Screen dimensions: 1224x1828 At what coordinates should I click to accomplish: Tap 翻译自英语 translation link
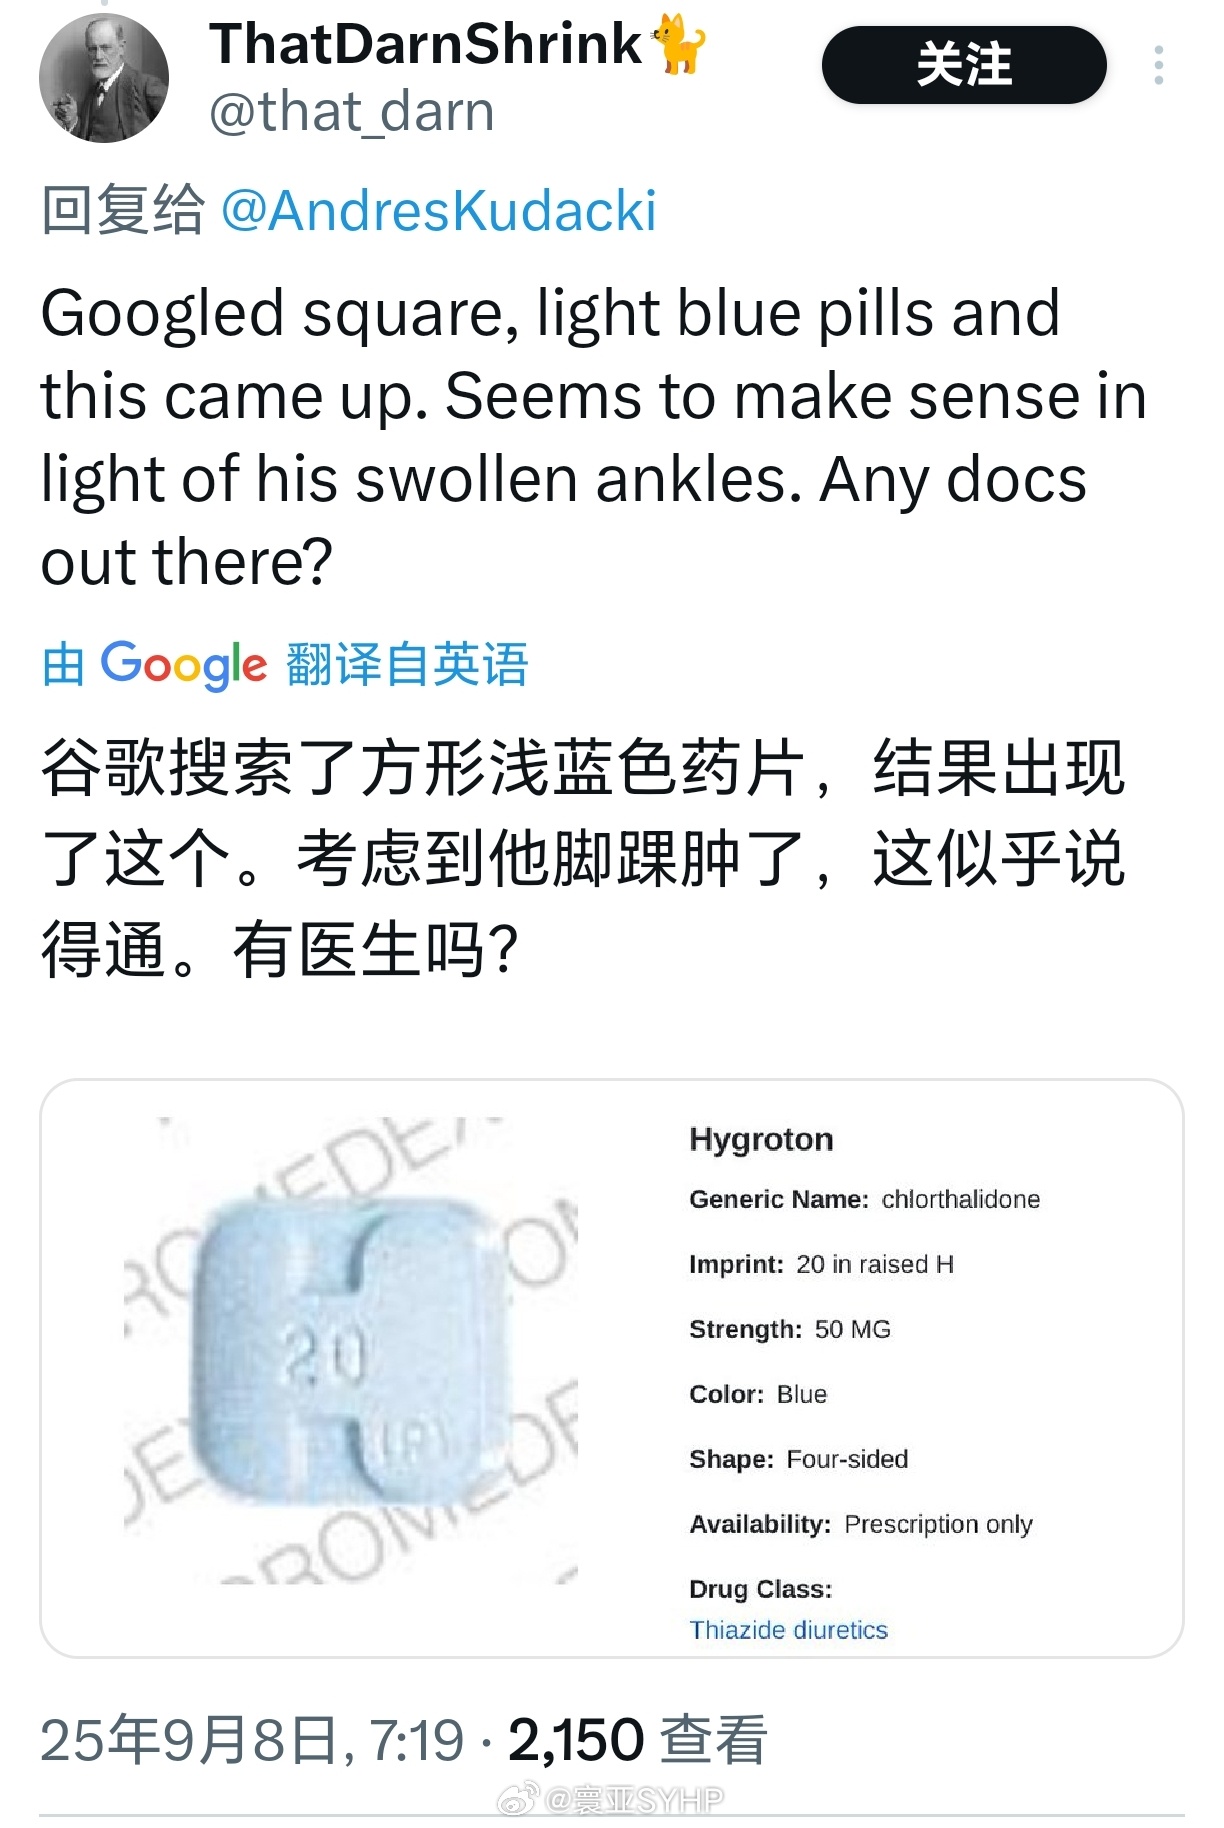coord(407,664)
